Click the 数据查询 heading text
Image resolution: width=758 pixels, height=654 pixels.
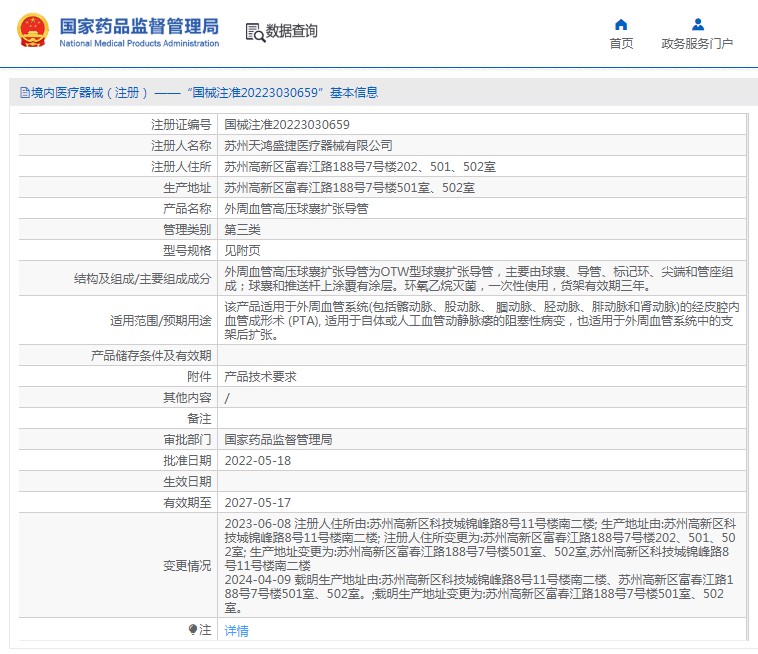point(292,32)
